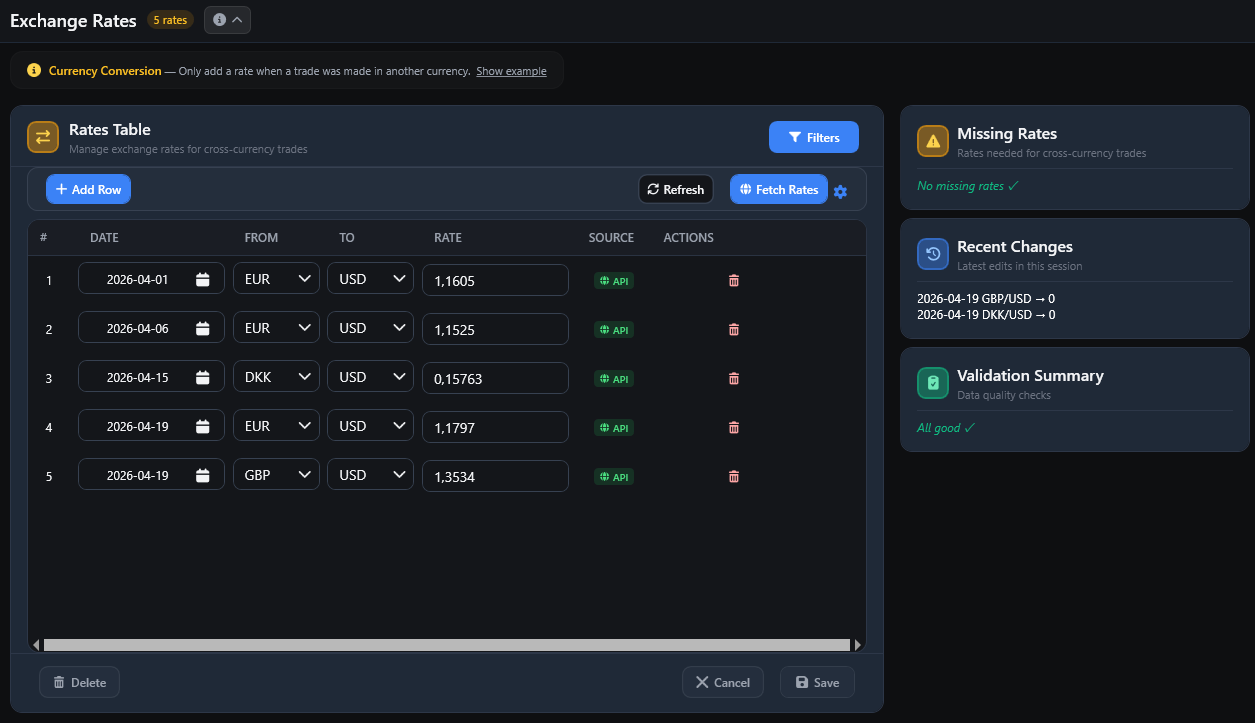1255x723 pixels.
Task: Click the rate field showing 1,3534
Action: click(495, 476)
